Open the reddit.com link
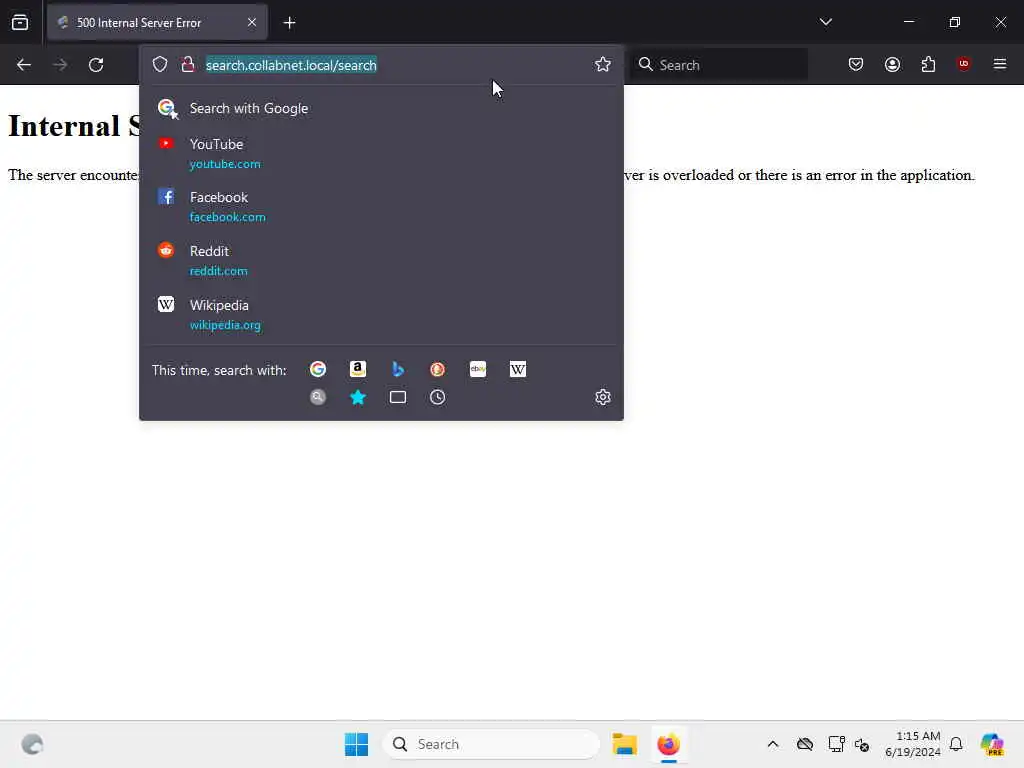 [x=218, y=271]
